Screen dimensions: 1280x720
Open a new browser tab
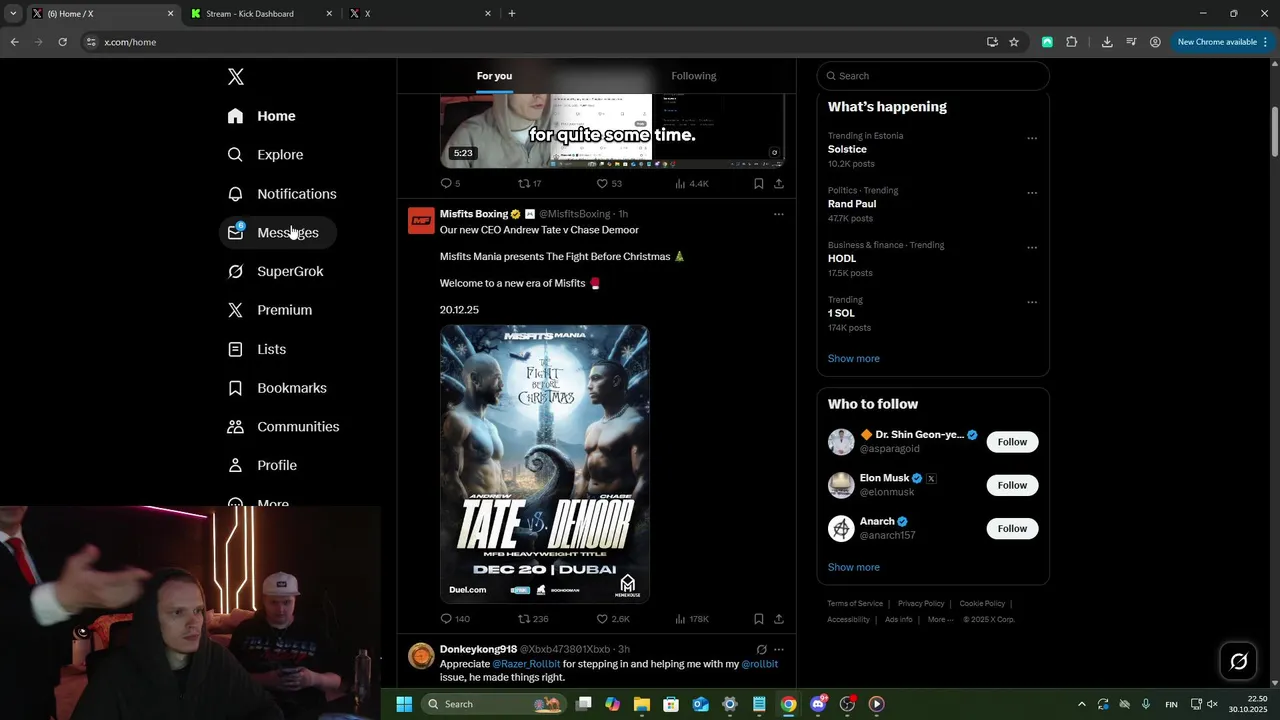coord(512,14)
